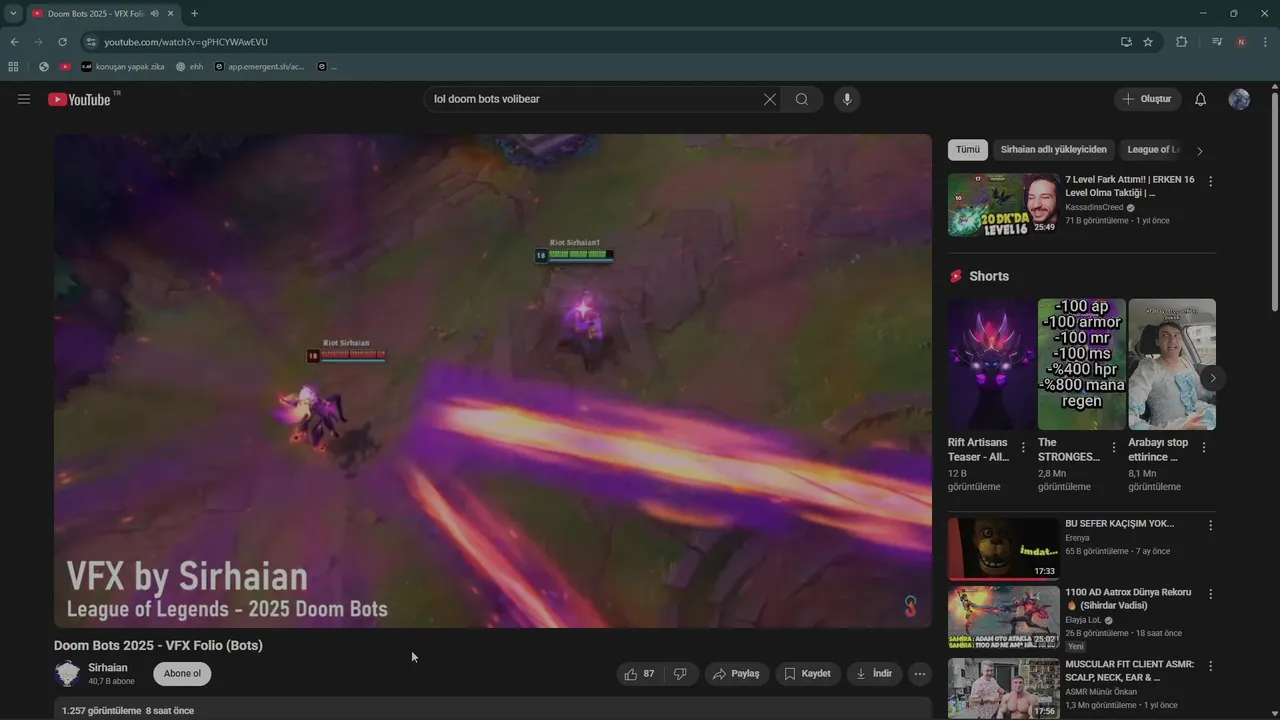Like the video with thumbs-up
Screen dimensions: 1280x720
coord(640,674)
